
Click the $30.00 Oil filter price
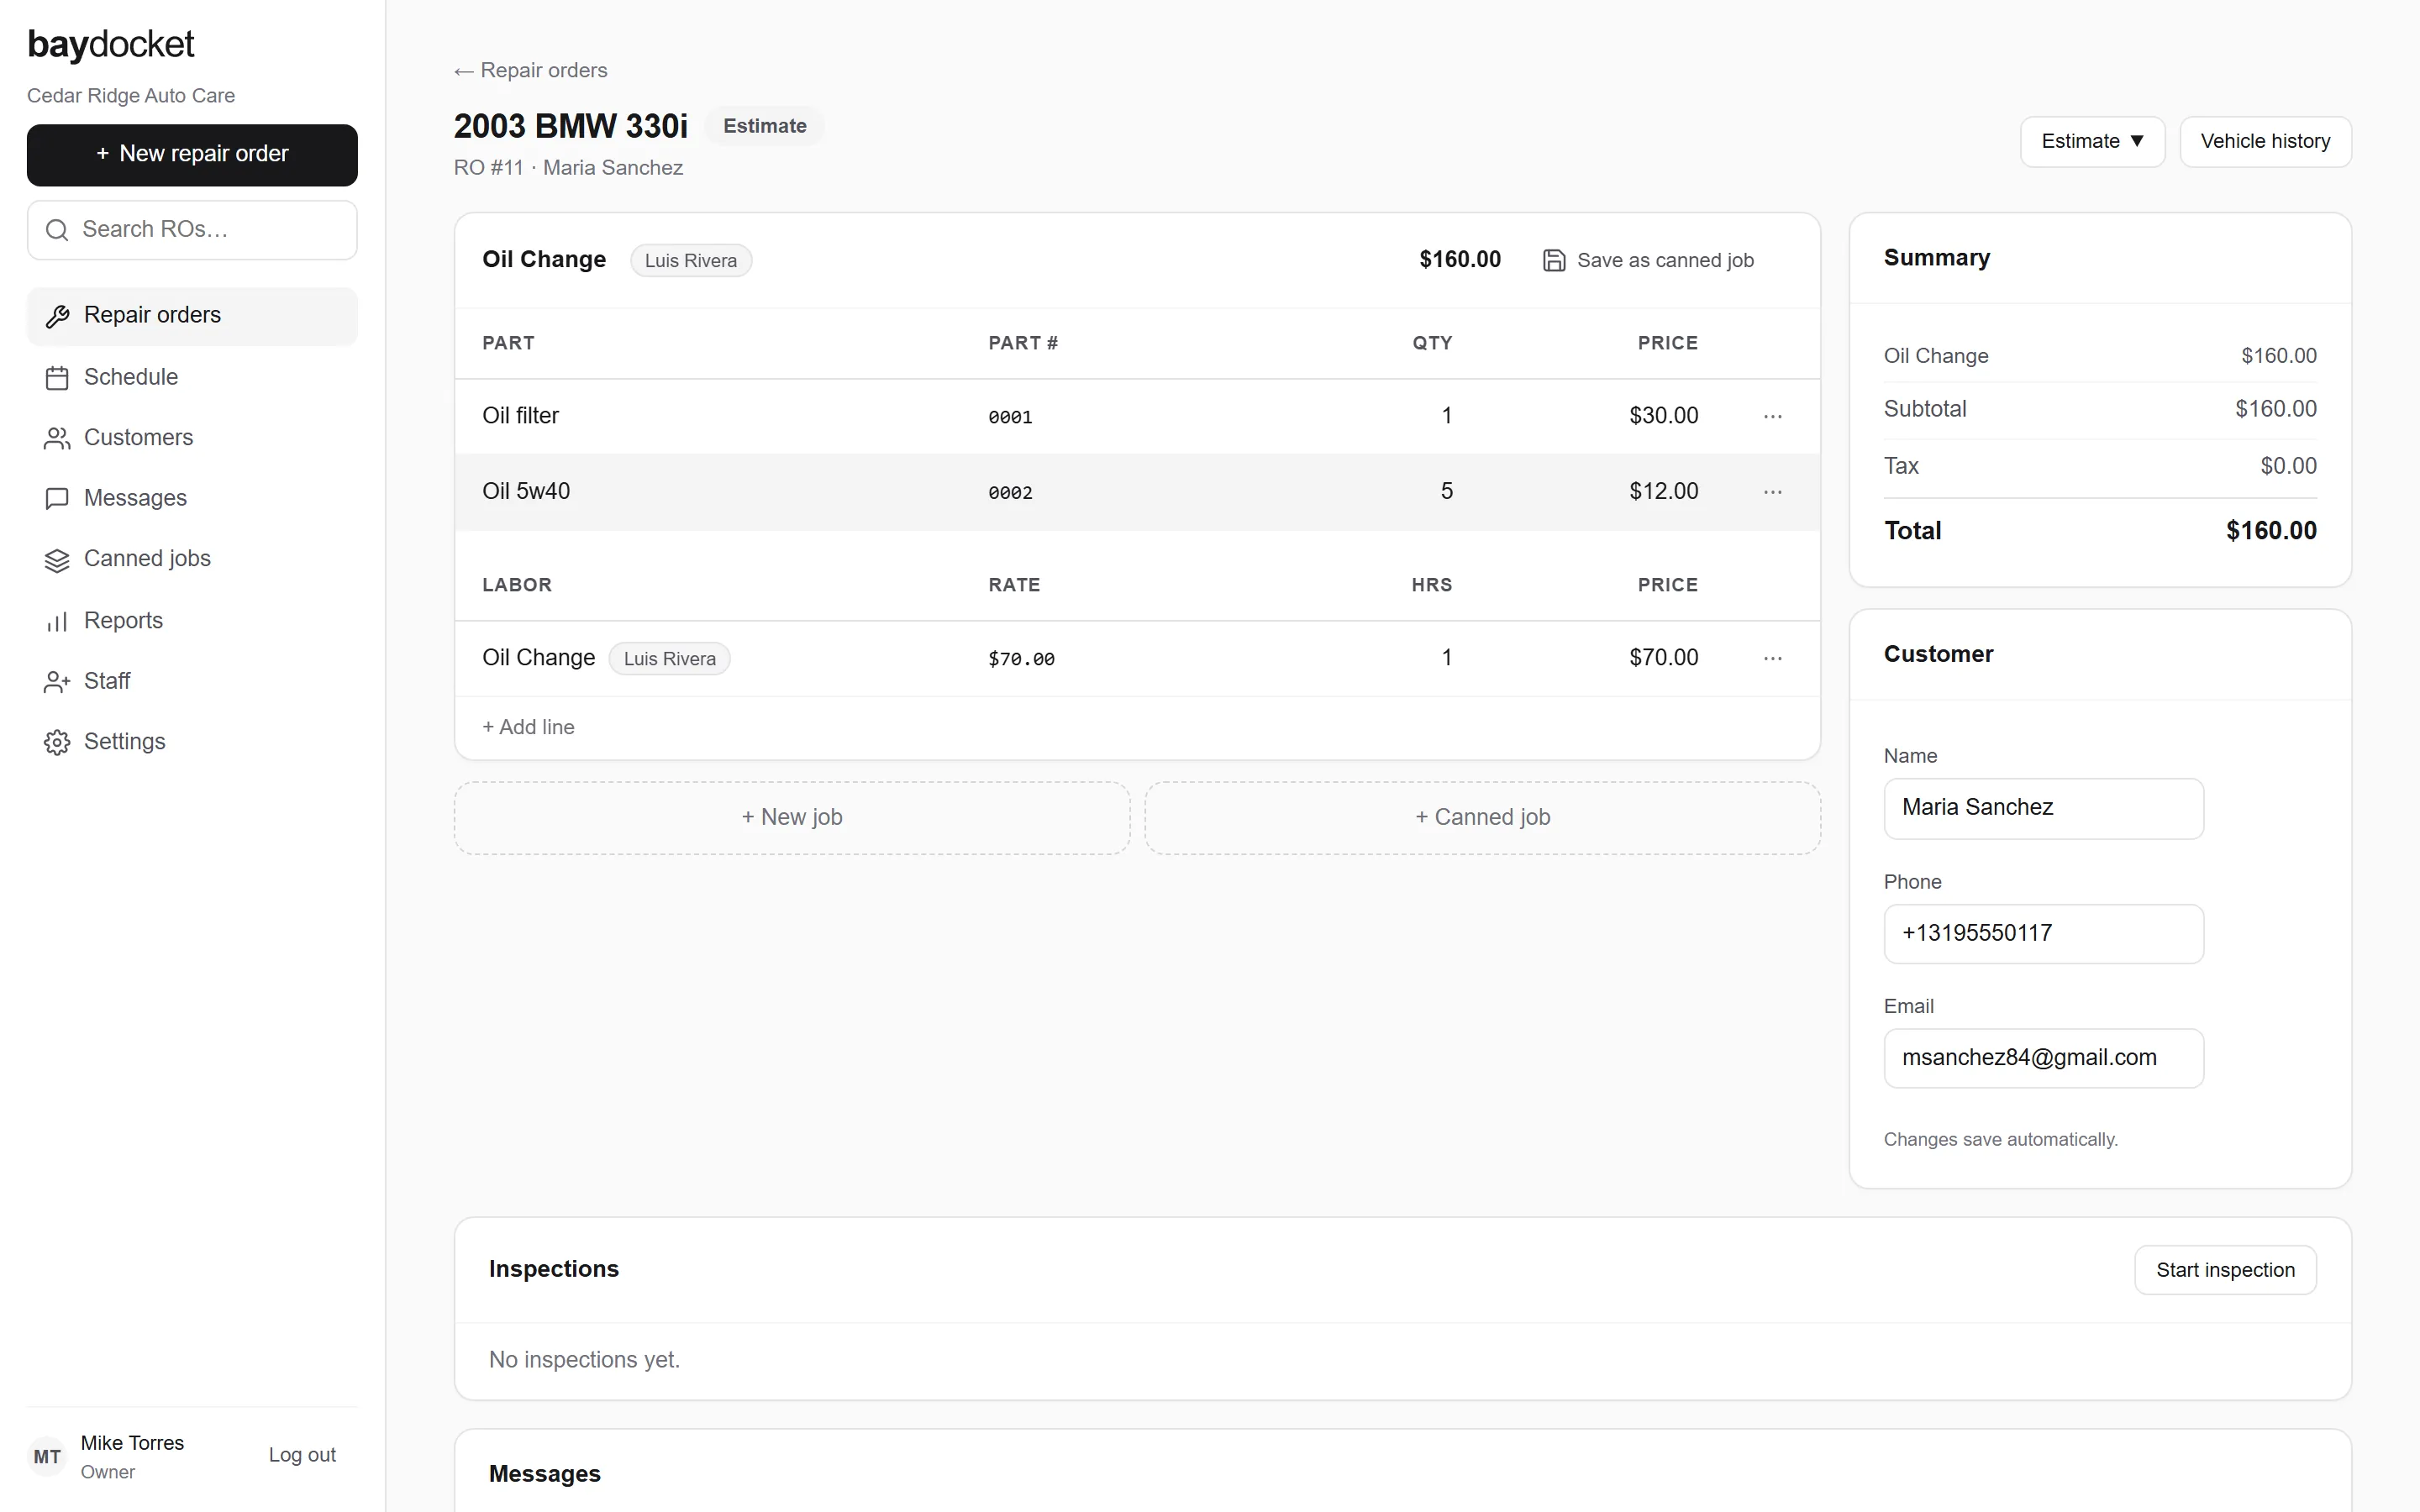[1663, 416]
